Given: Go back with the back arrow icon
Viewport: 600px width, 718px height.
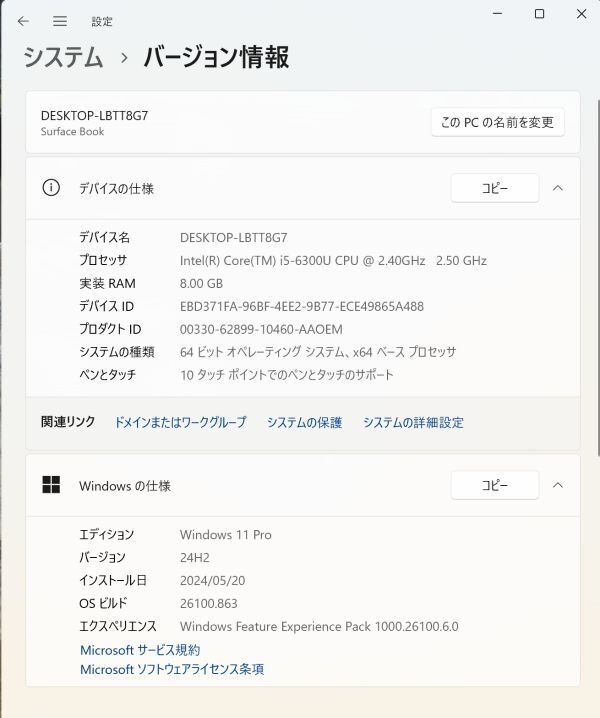Looking at the screenshot, I should pos(23,21).
